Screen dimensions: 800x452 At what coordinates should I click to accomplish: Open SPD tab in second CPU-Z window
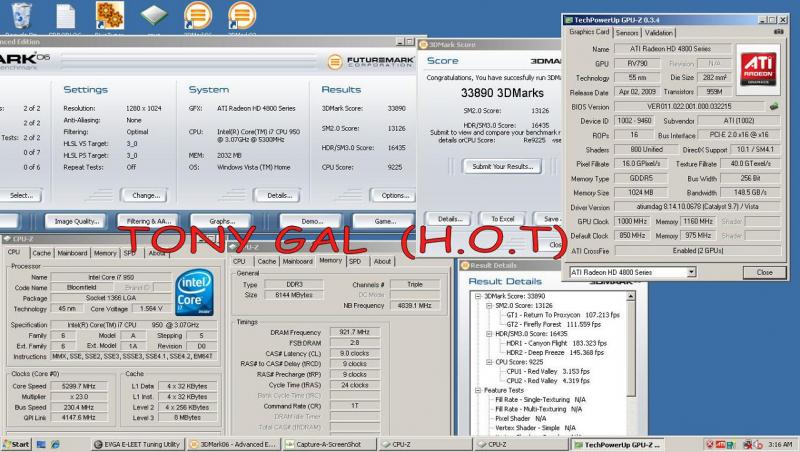(x=355, y=261)
